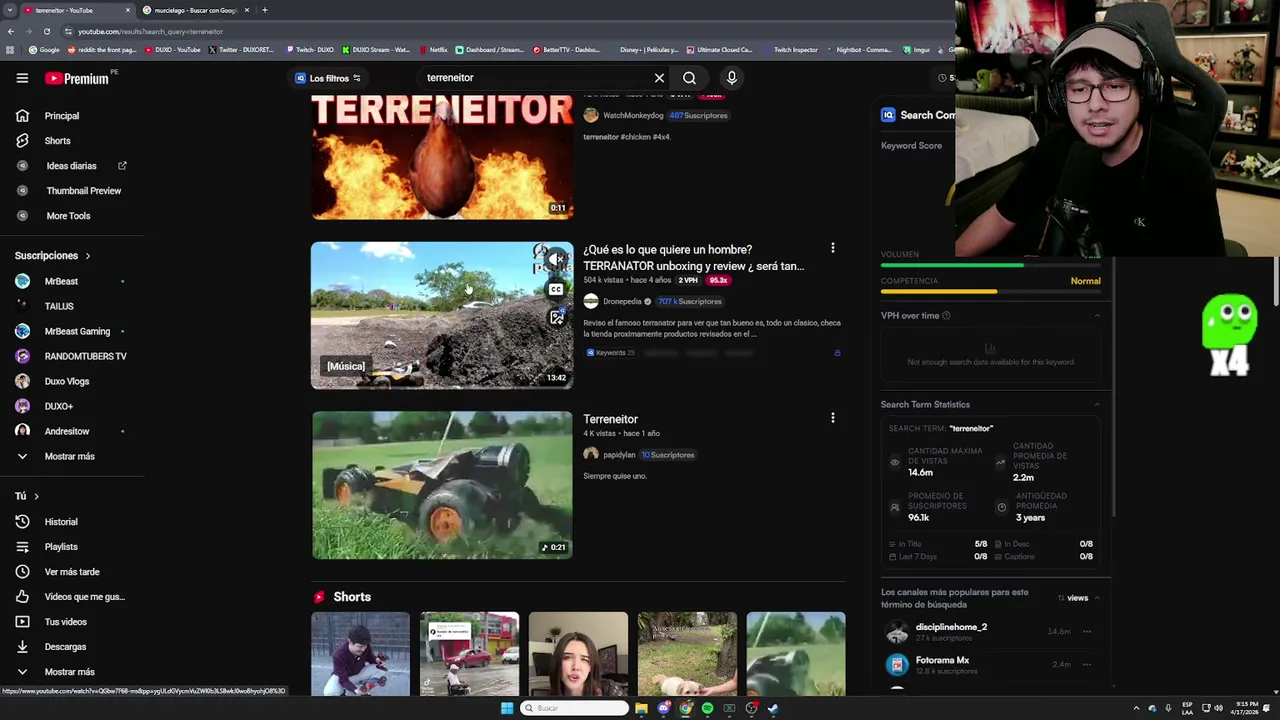Image resolution: width=1280 pixels, height=720 pixels.
Task: Open the TAILUS subscription channel
Action: tap(58, 306)
